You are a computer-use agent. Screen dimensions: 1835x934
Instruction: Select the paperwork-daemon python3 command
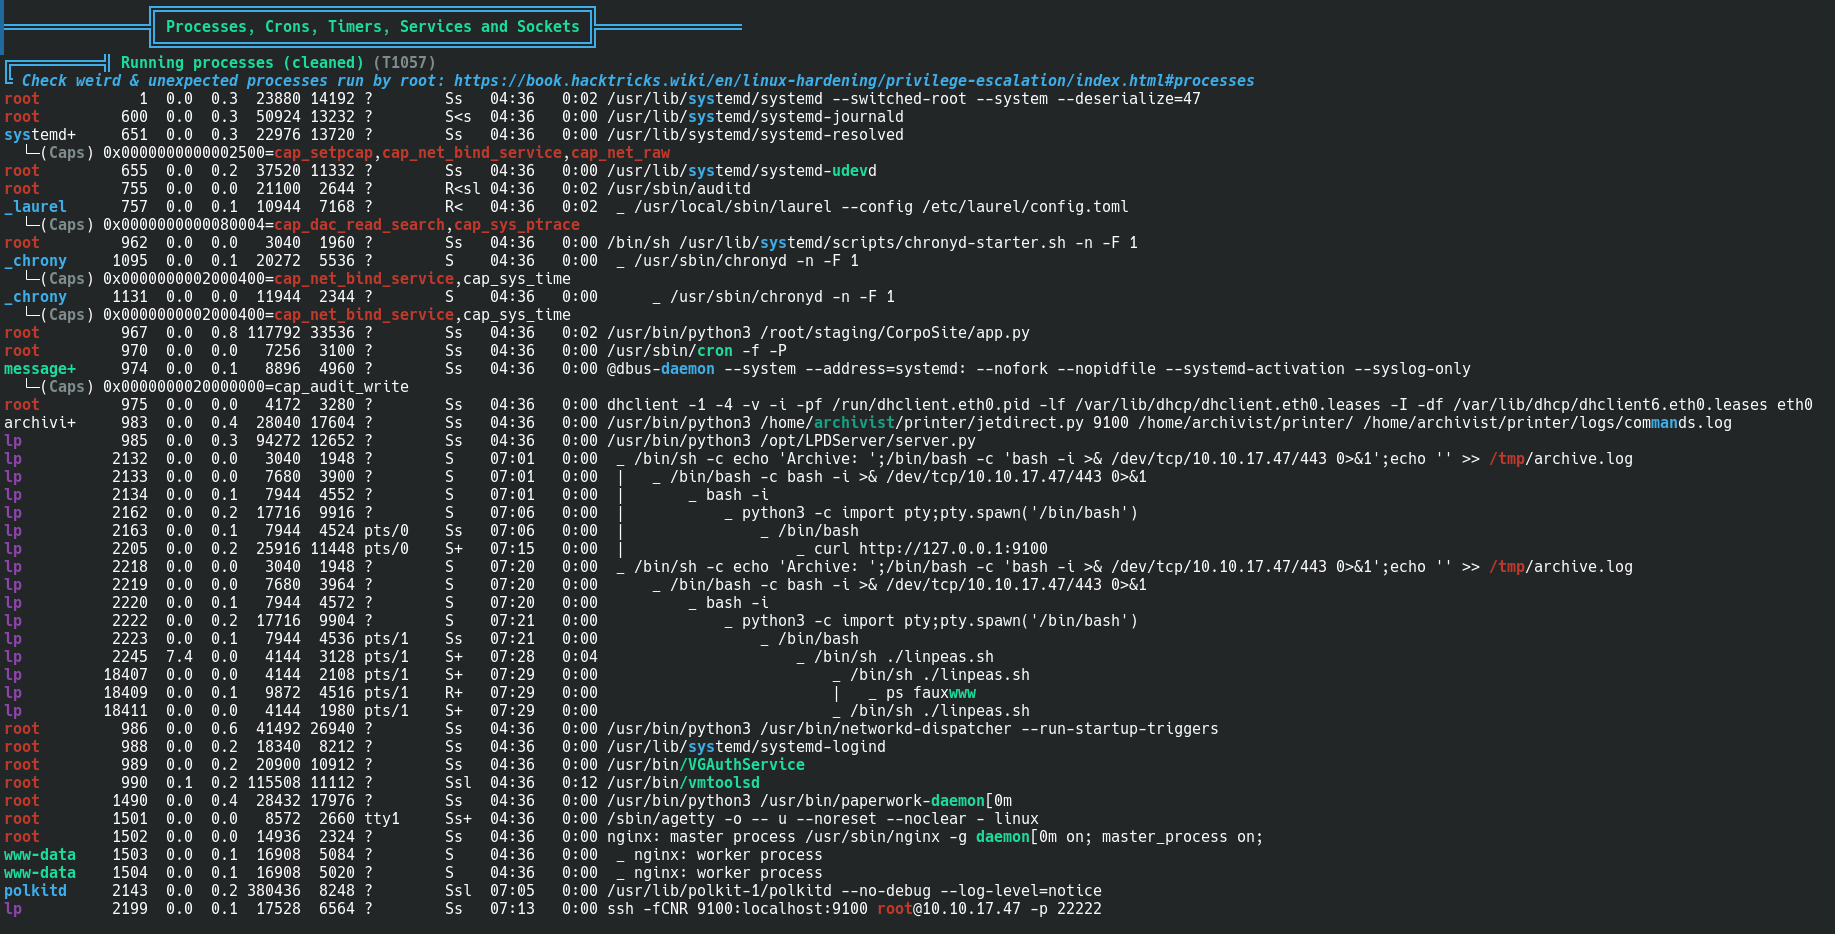point(809,801)
